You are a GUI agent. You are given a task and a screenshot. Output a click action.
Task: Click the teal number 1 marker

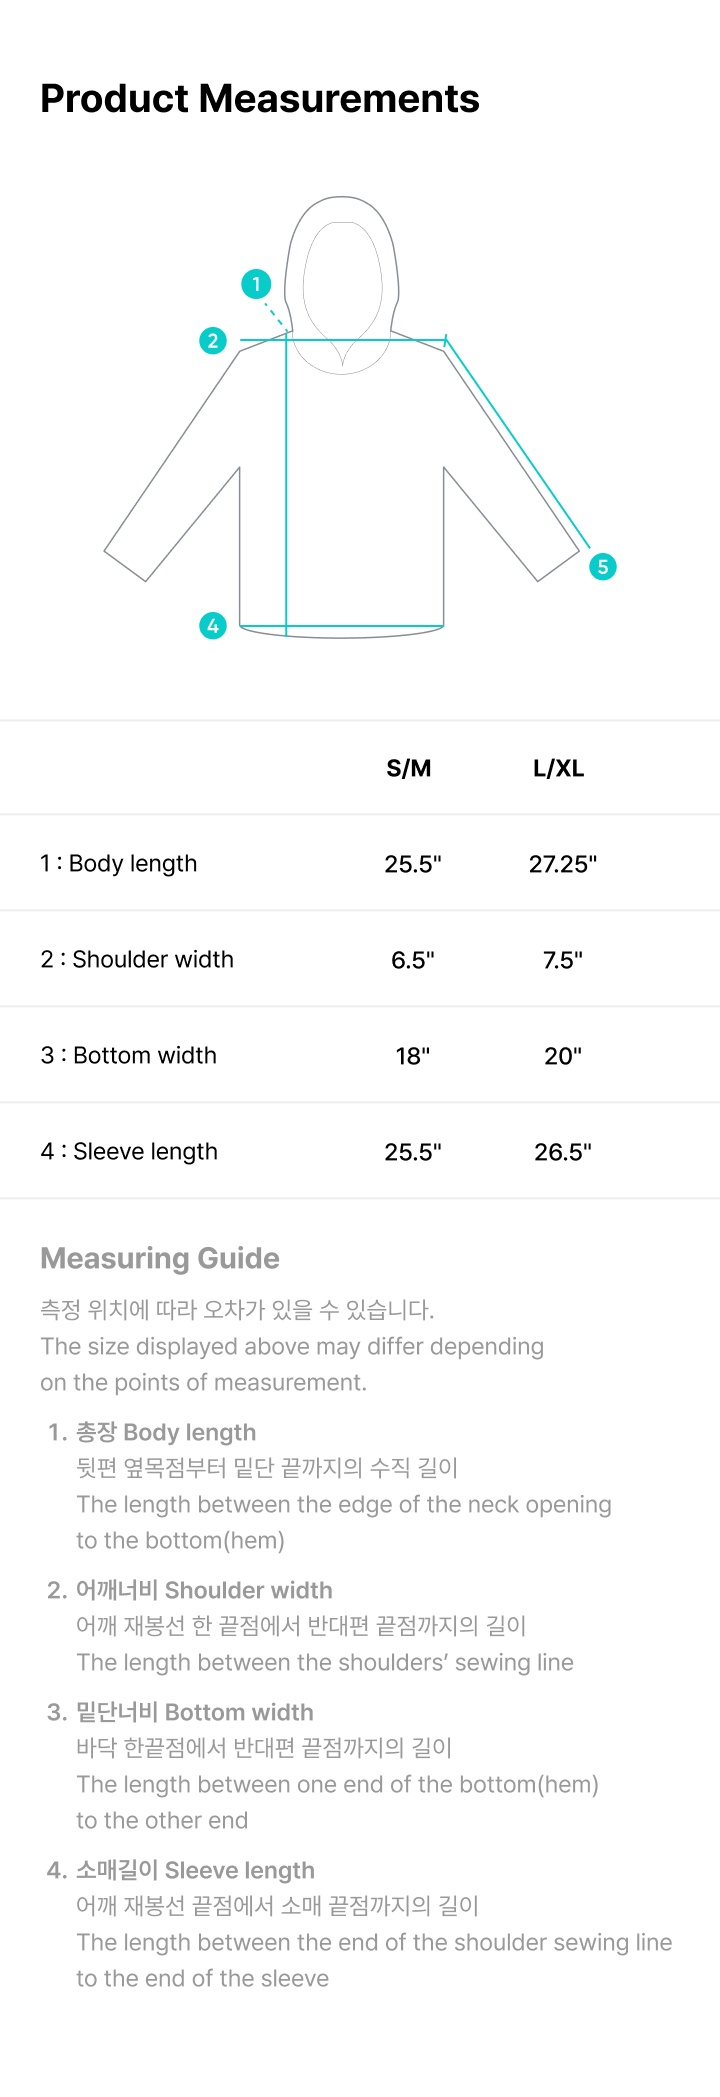pos(256,284)
